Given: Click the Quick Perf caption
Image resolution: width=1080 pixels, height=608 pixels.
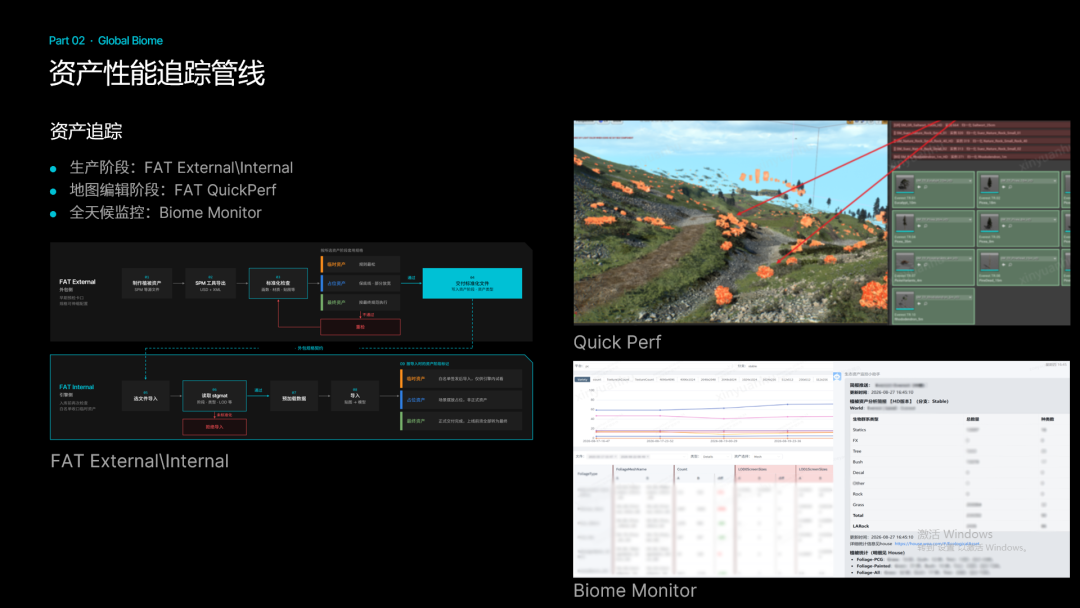Looking at the screenshot, I should click(617, 342).
